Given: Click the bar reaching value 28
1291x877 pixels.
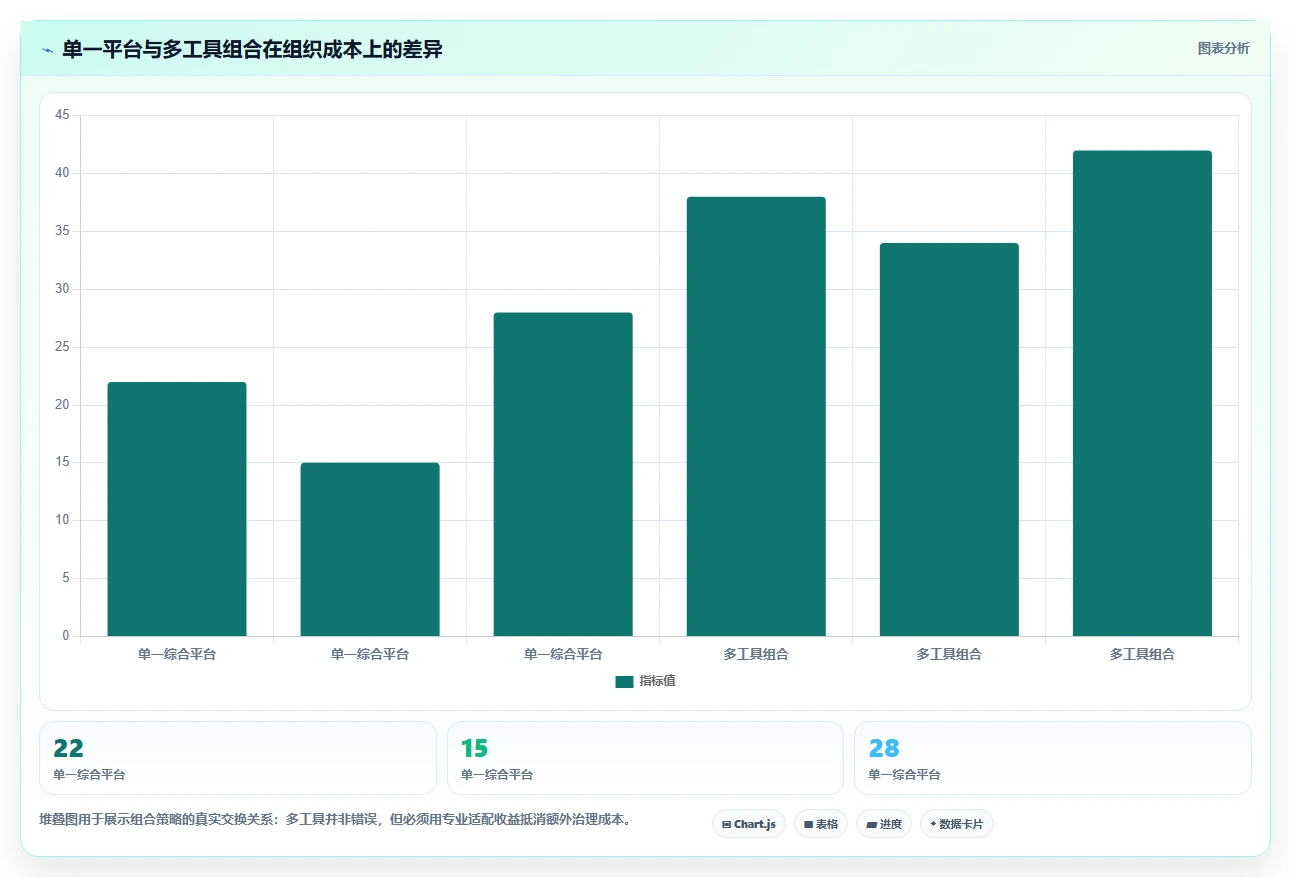Looking at the screenshot, I should pos(563,474).
